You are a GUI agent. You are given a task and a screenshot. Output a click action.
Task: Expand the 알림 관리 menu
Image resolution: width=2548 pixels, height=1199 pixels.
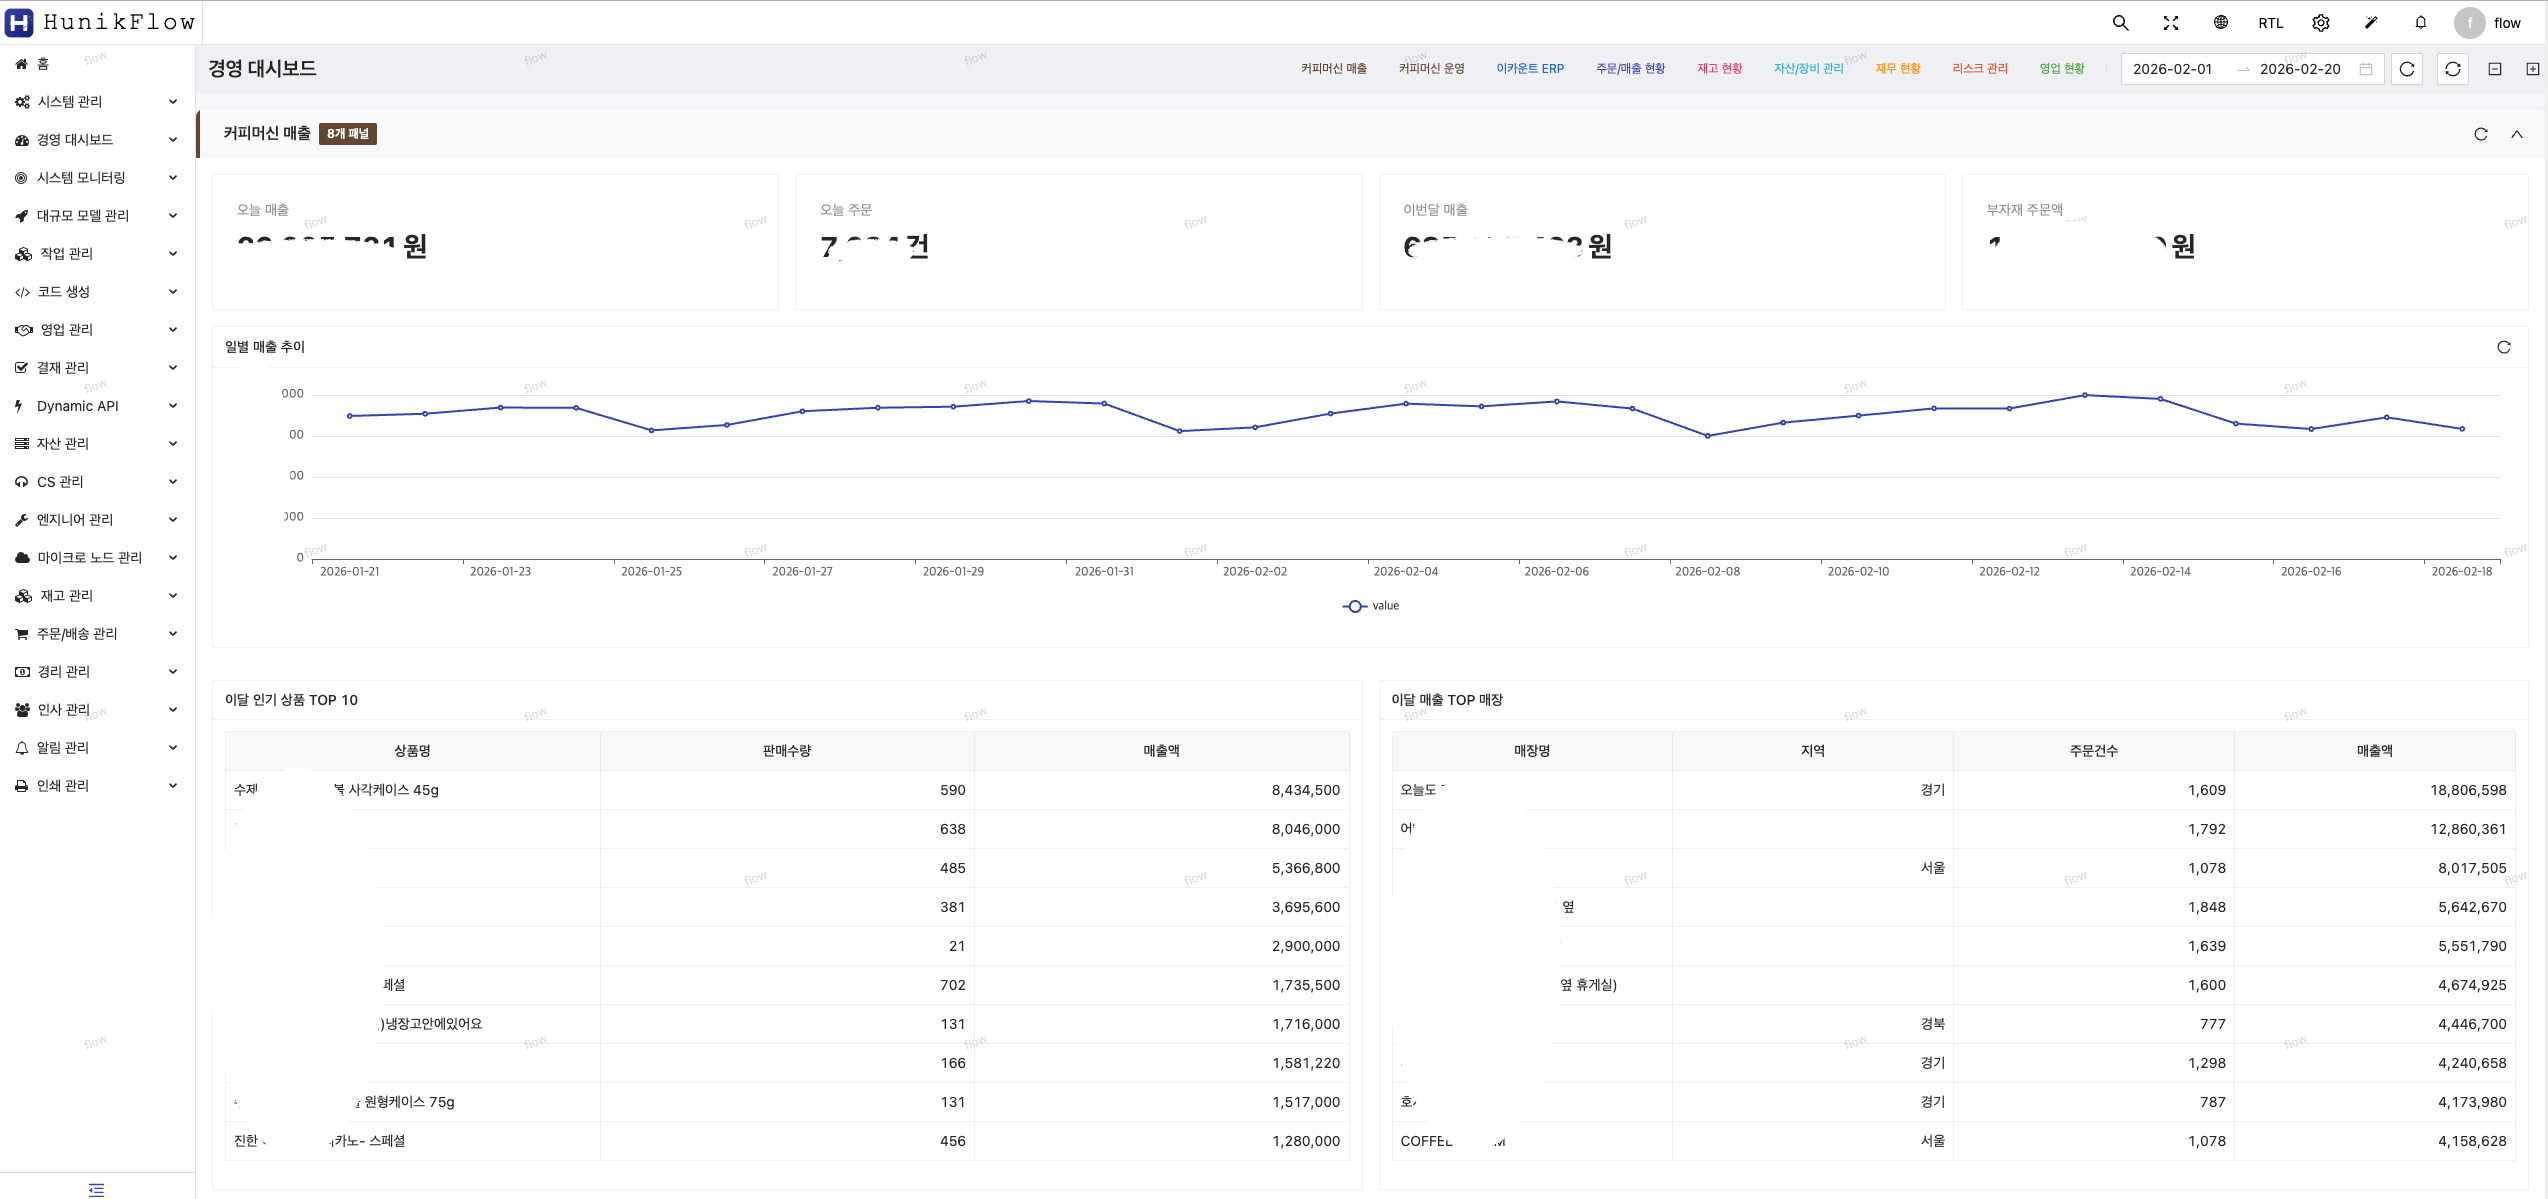[x=98, y=748]
